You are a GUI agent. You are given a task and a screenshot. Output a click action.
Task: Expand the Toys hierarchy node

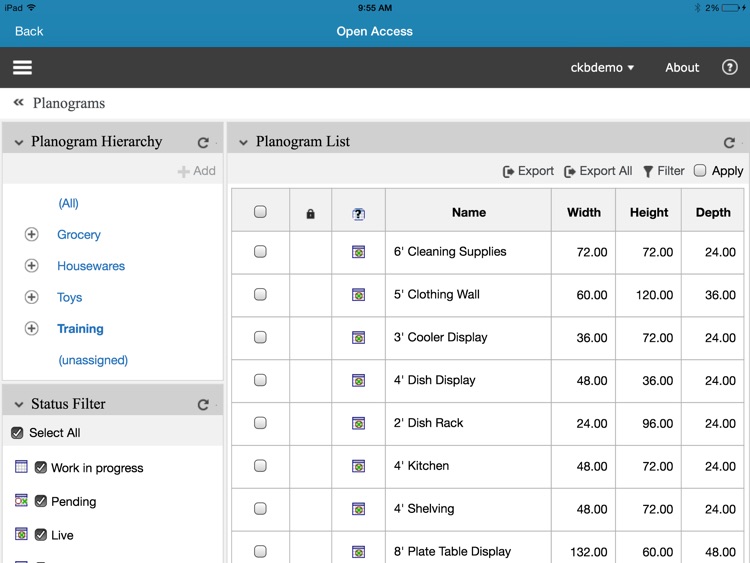32,297
